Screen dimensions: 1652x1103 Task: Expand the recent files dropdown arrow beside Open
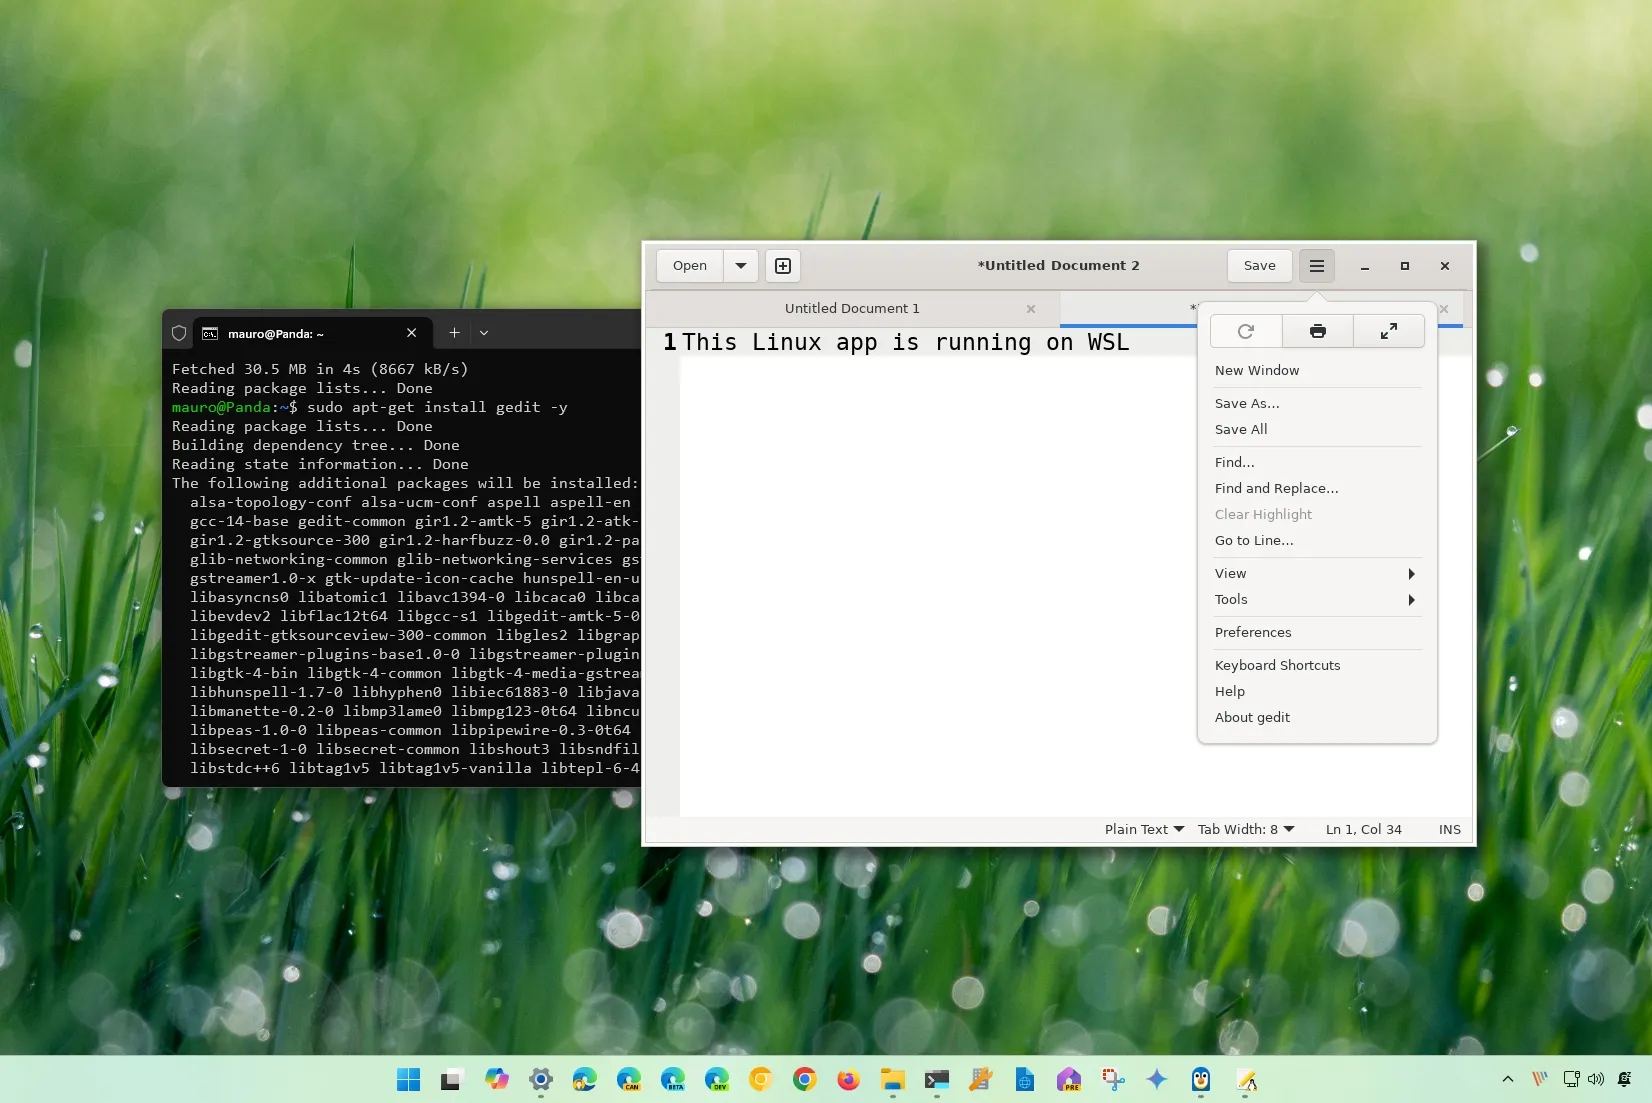[741, 266]
